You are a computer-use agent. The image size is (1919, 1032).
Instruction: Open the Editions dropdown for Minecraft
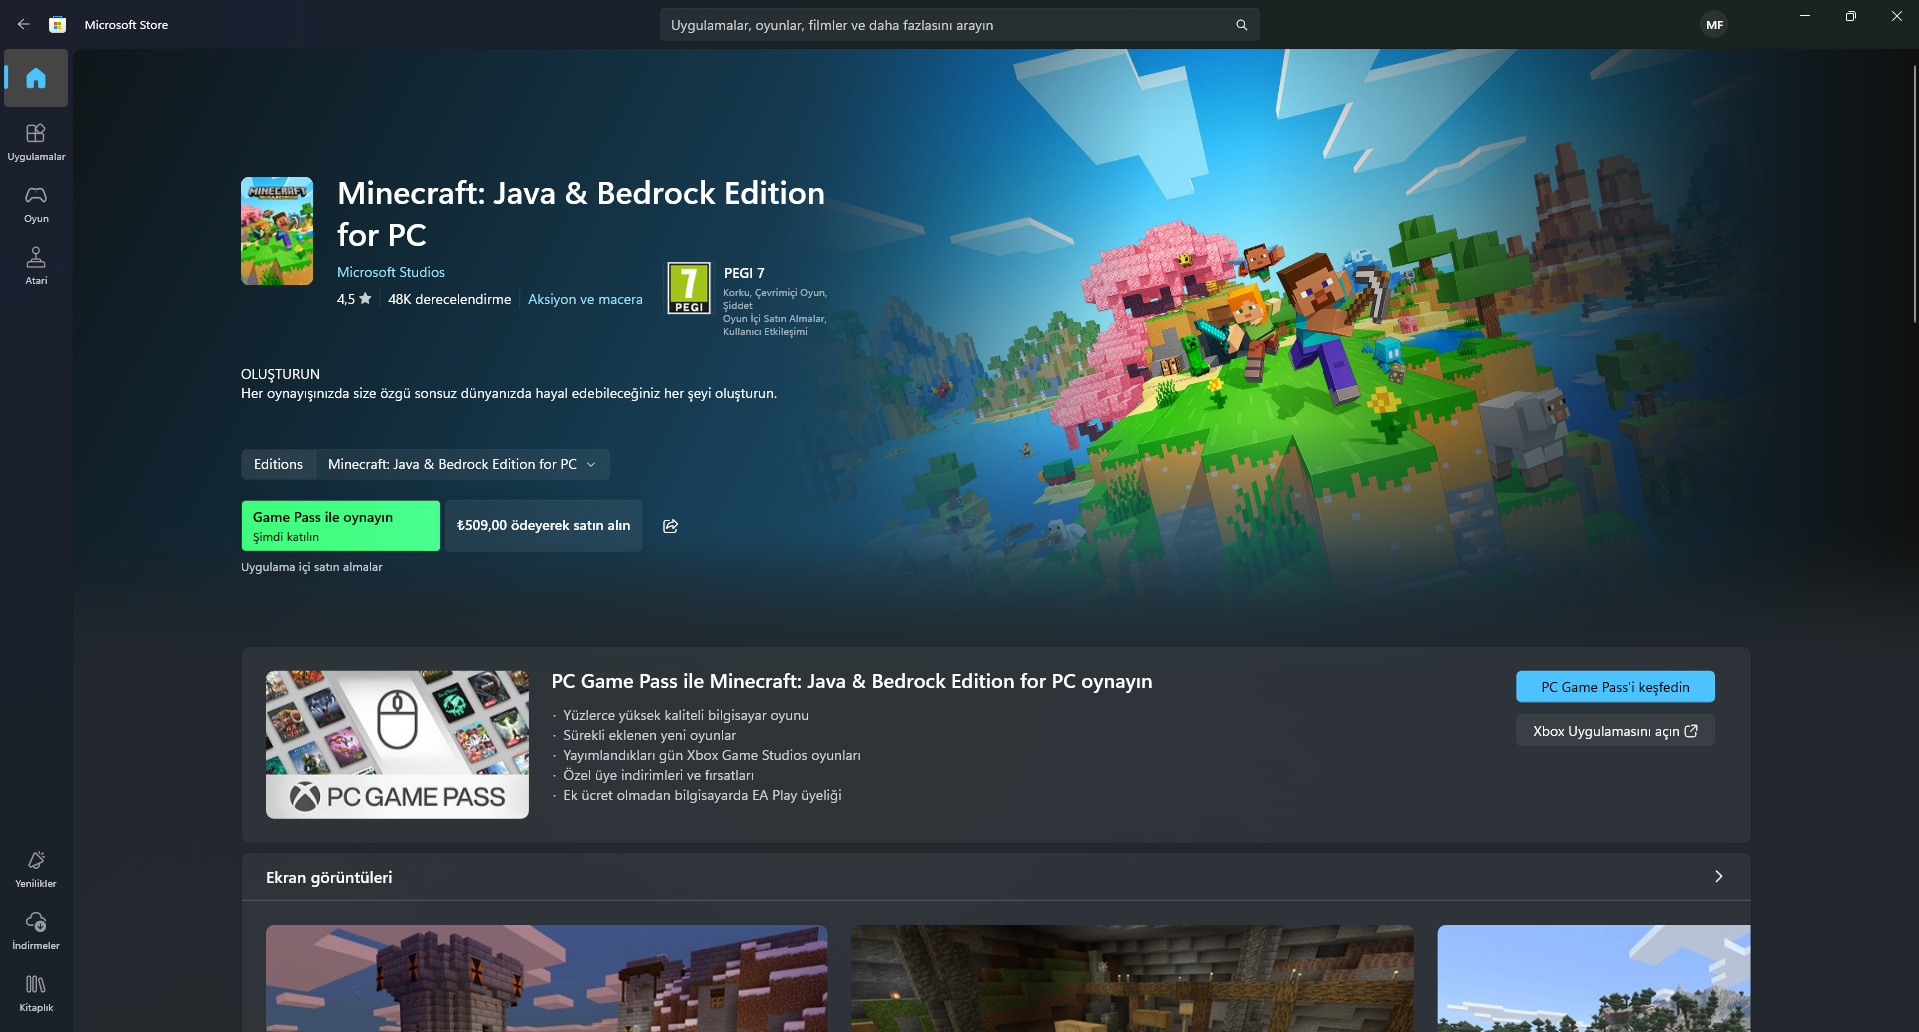[x=463, y=464]
